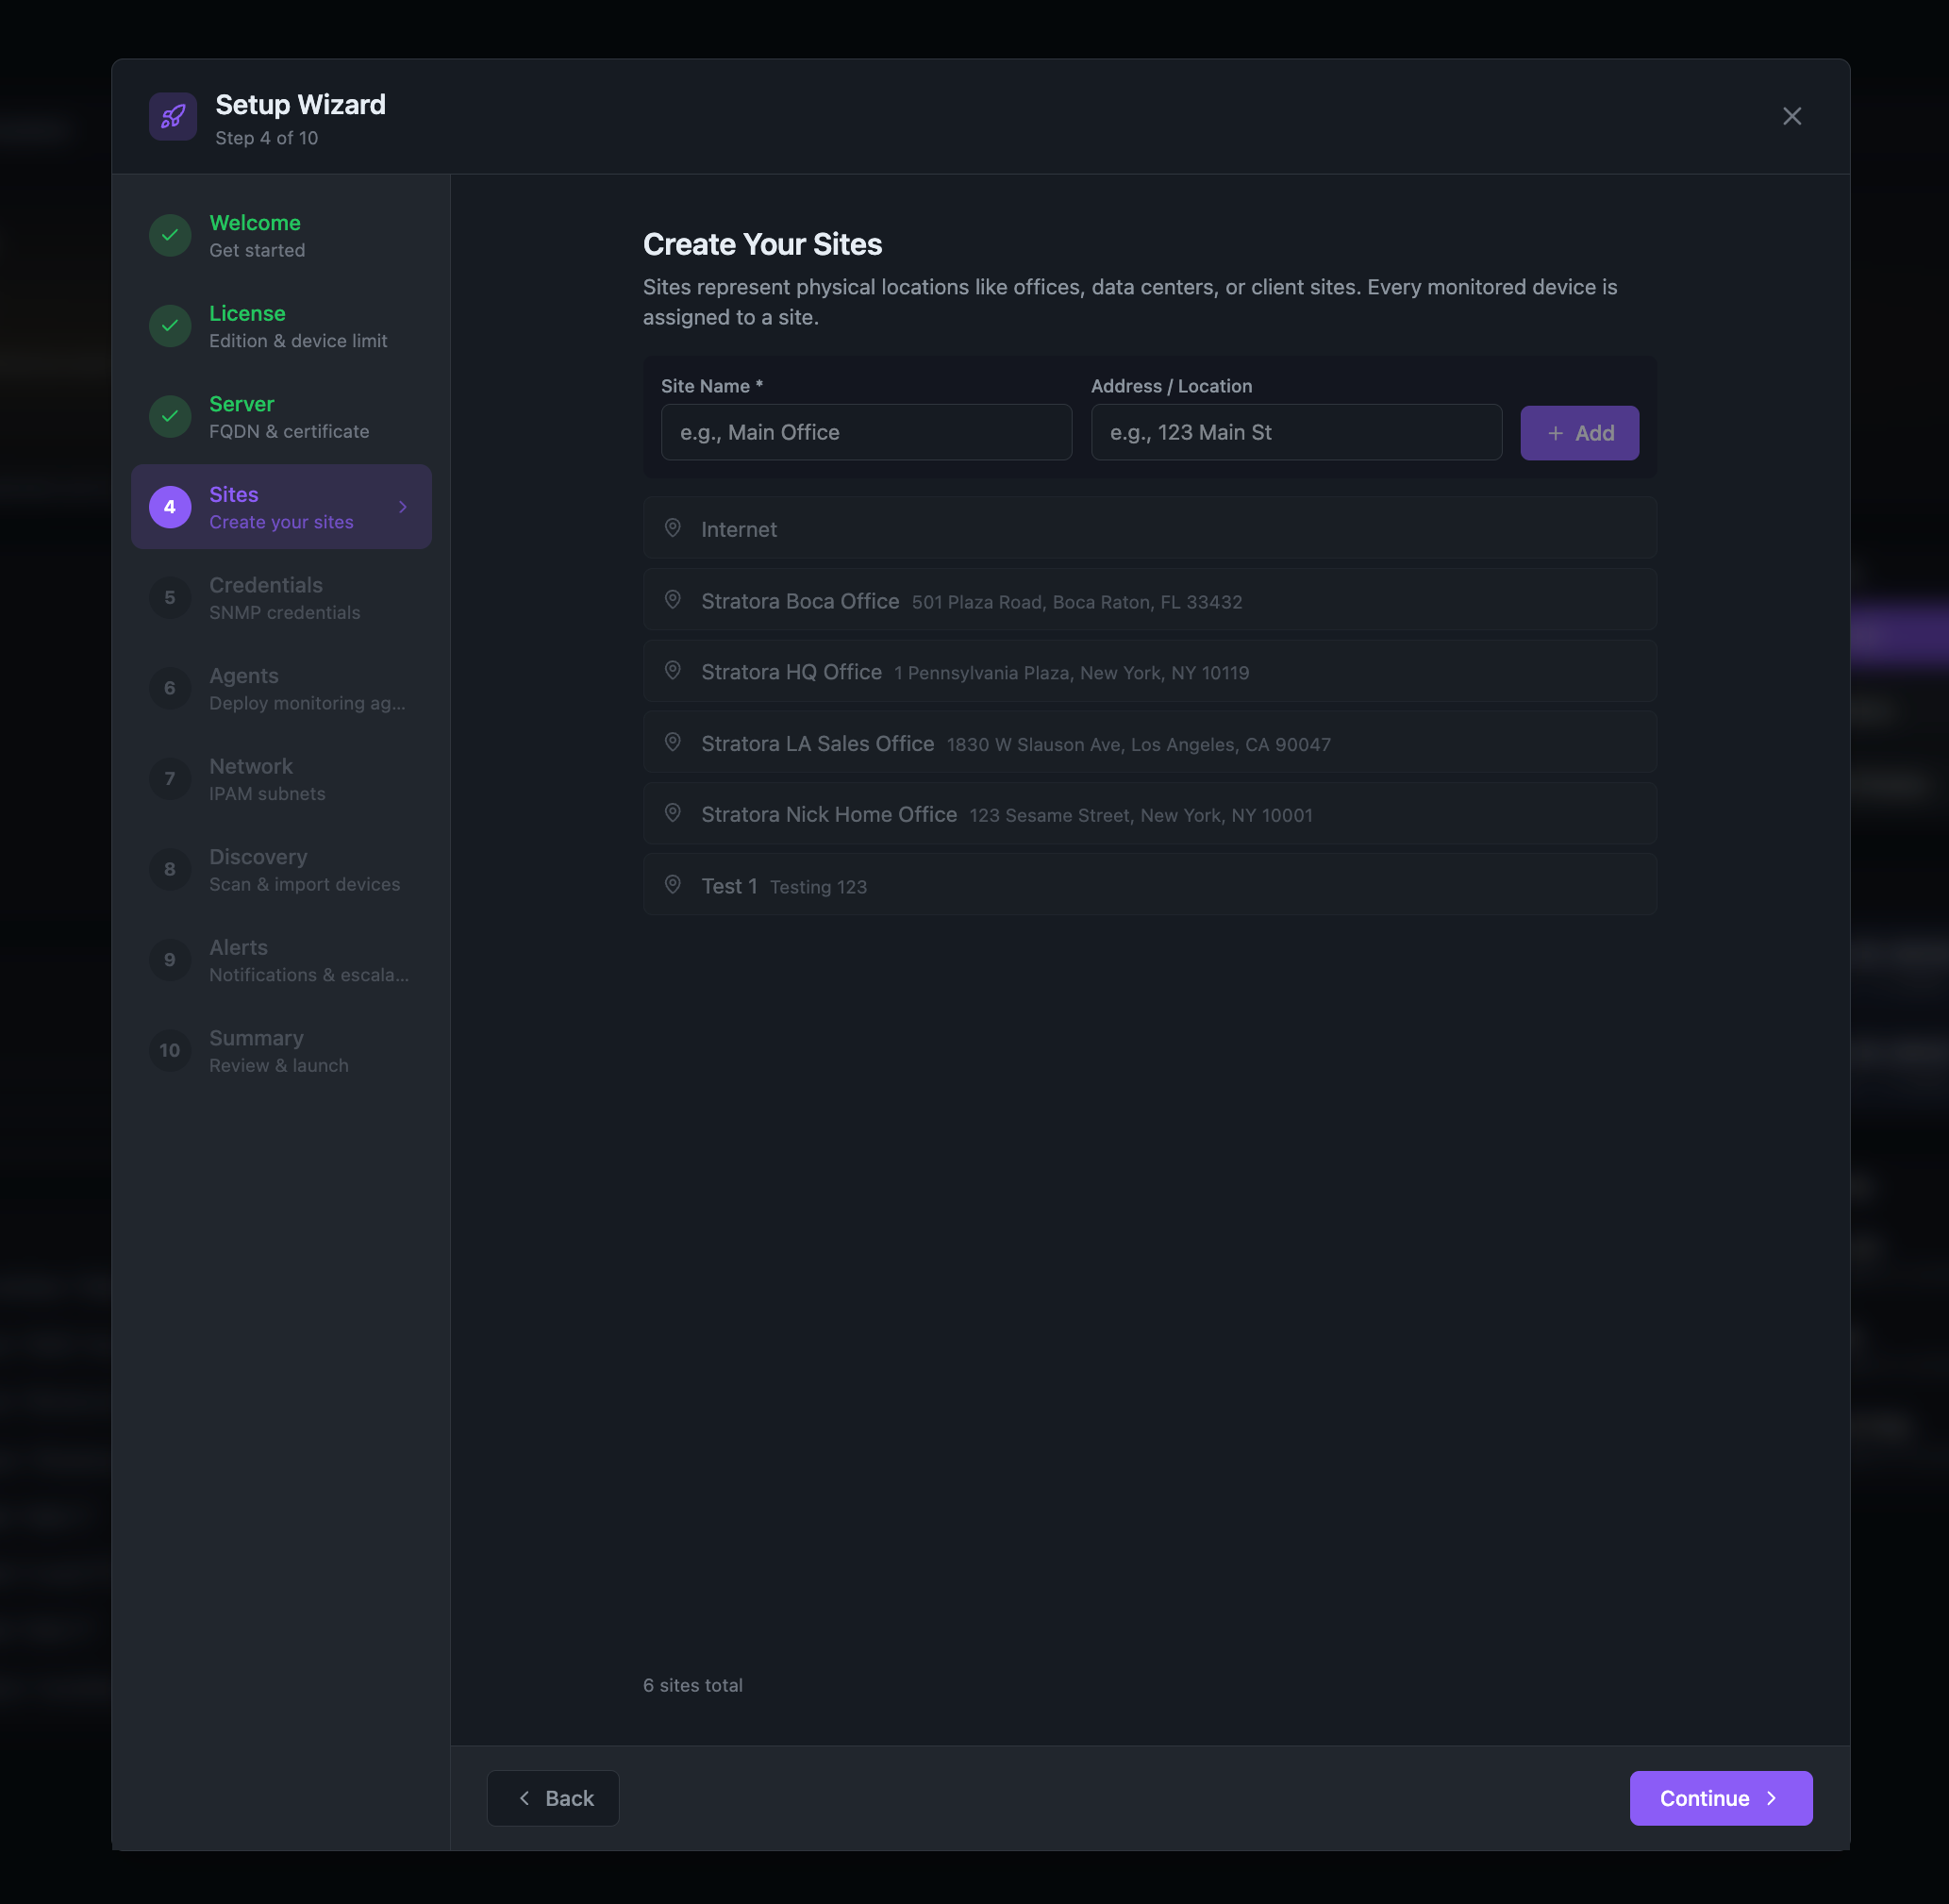Image resolution: width=1949 pixels, height=1904 pixels.
Task: Click the Address / Location input field
Action: pyautogui.click(x=1295, y=432)
